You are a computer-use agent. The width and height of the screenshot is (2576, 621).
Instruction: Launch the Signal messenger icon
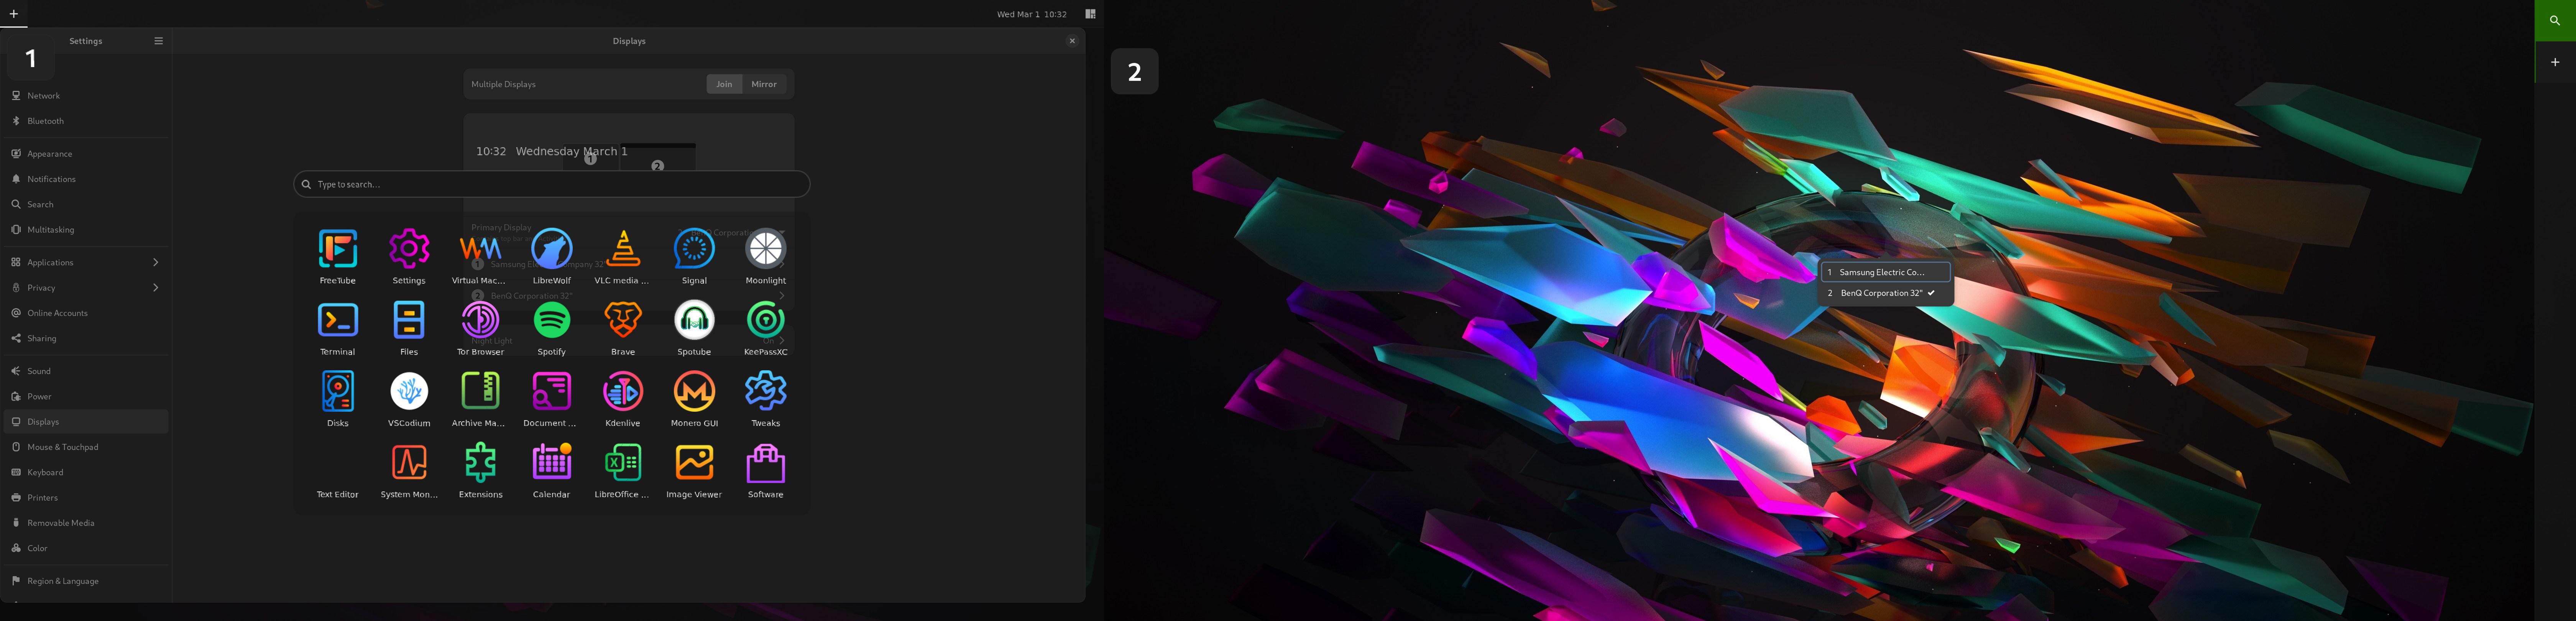[694, 250]
